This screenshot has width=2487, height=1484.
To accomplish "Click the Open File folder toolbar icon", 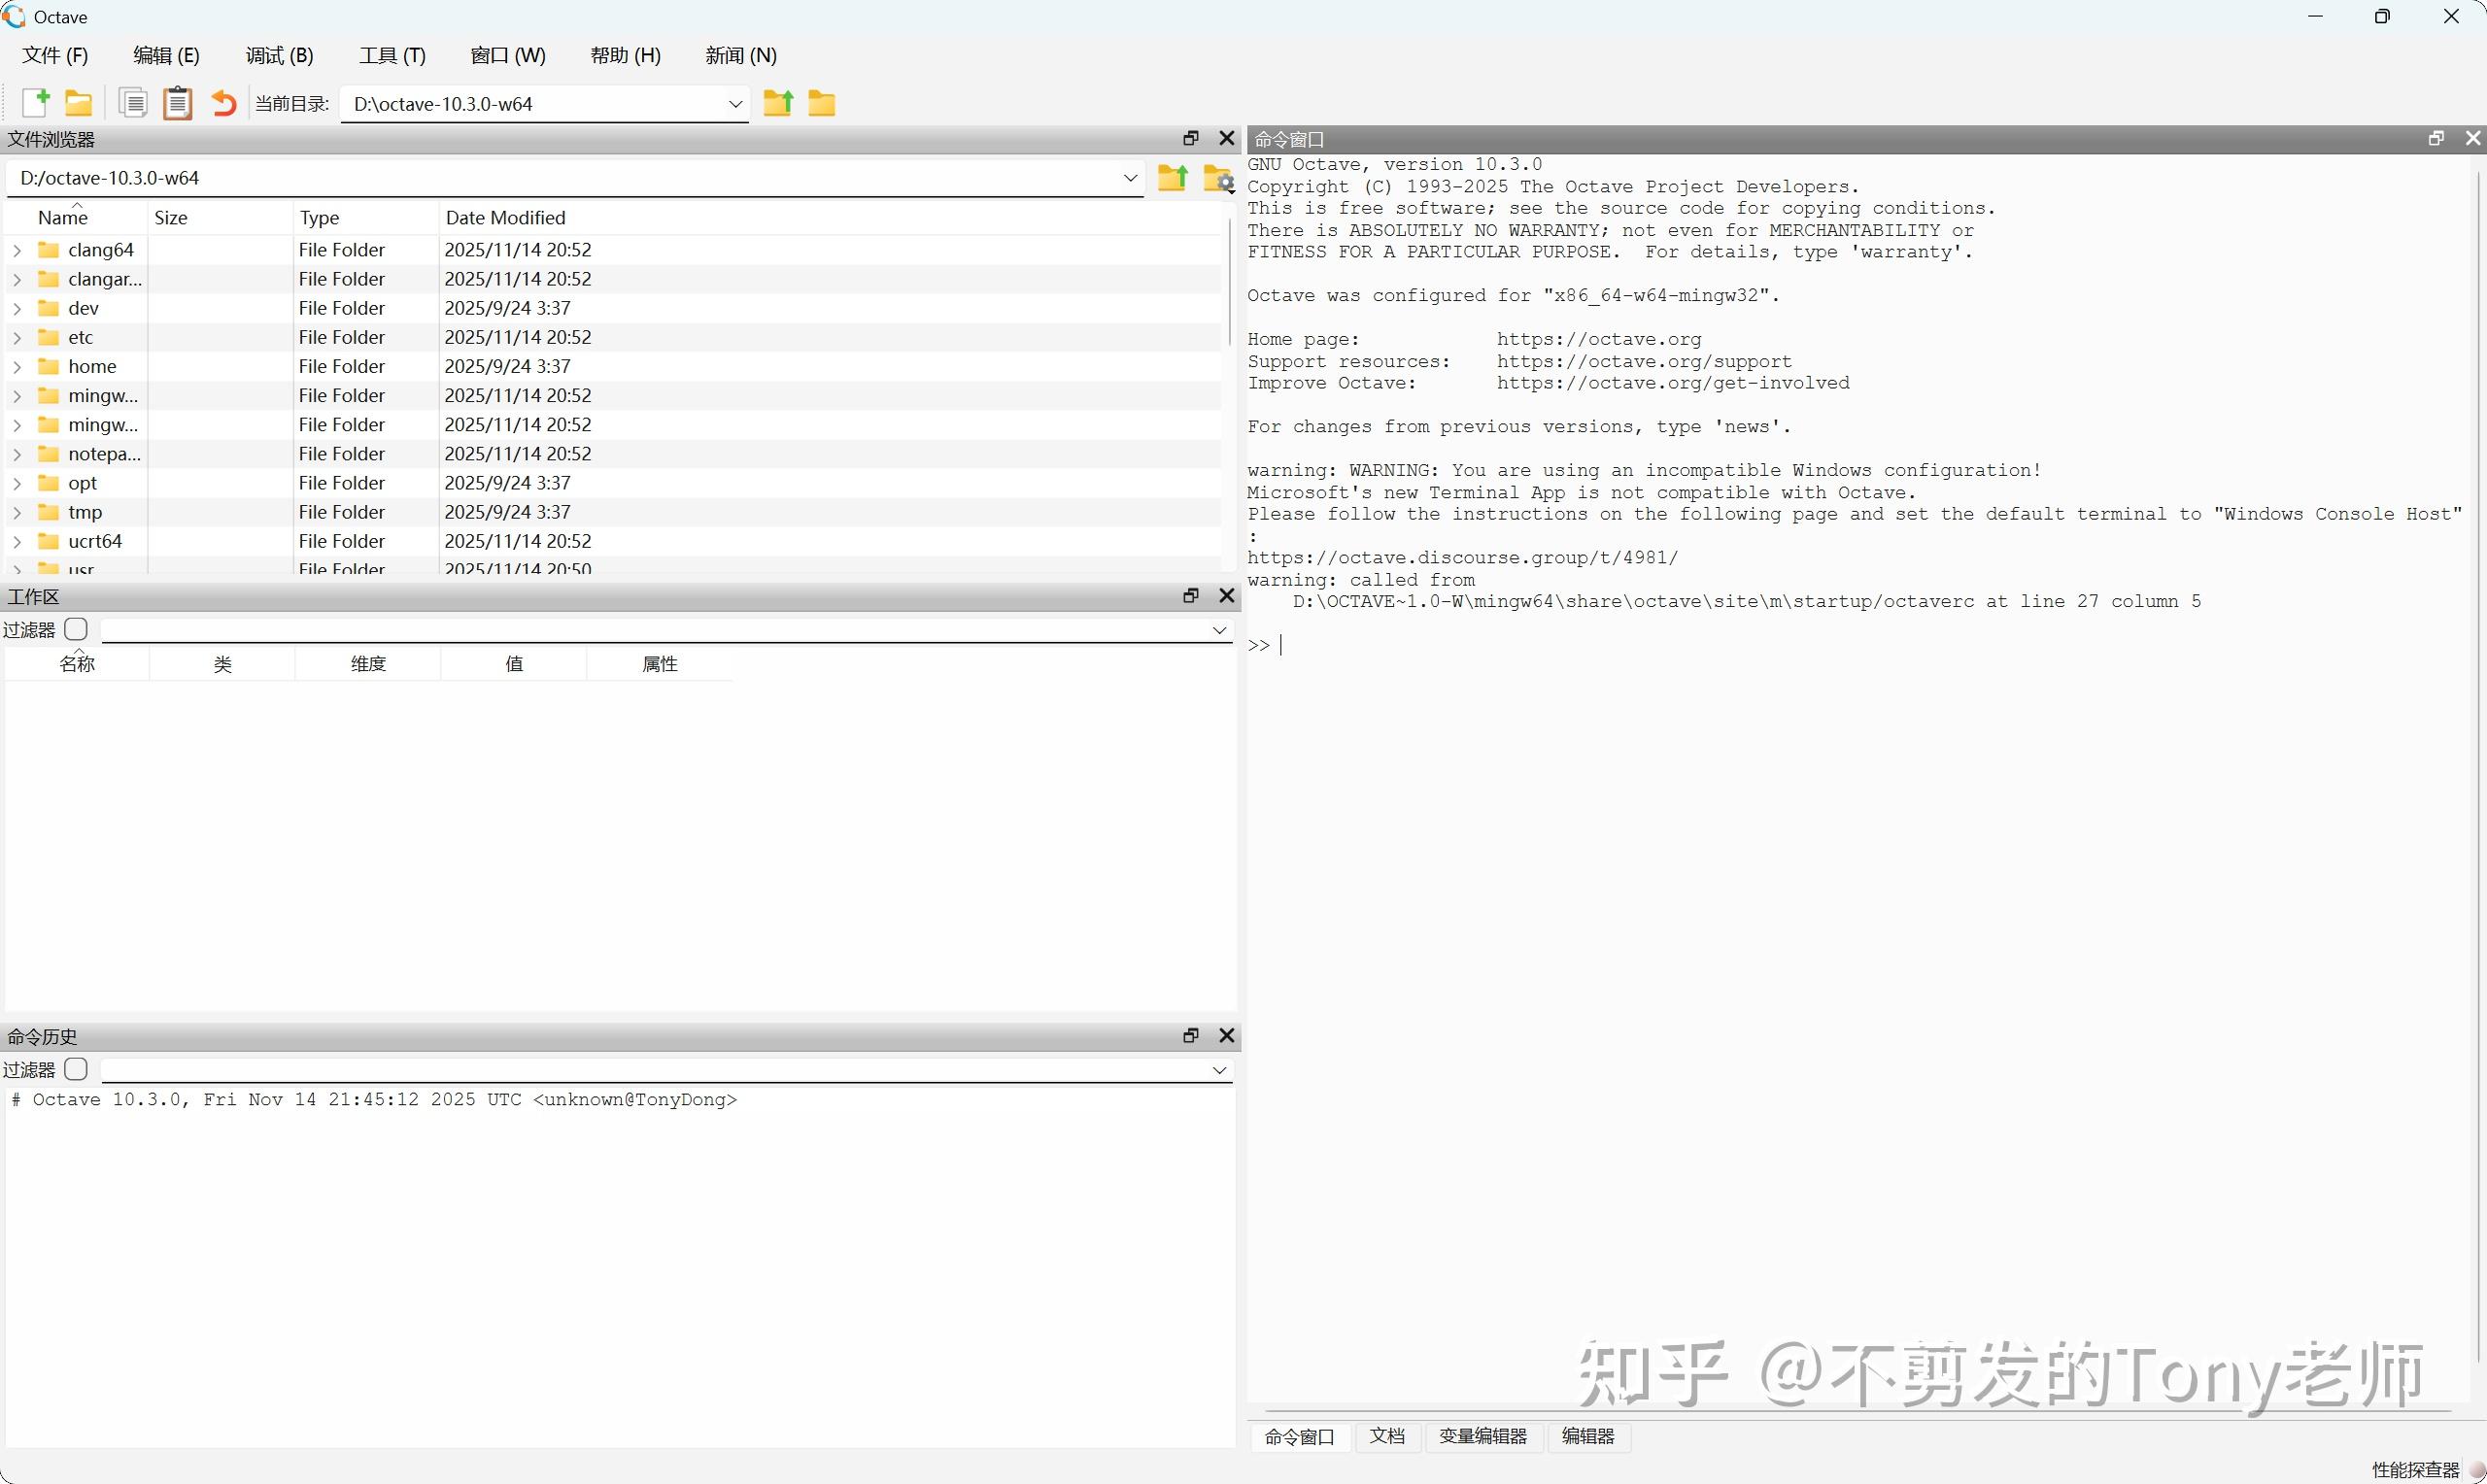I will [x=78, y=103].
